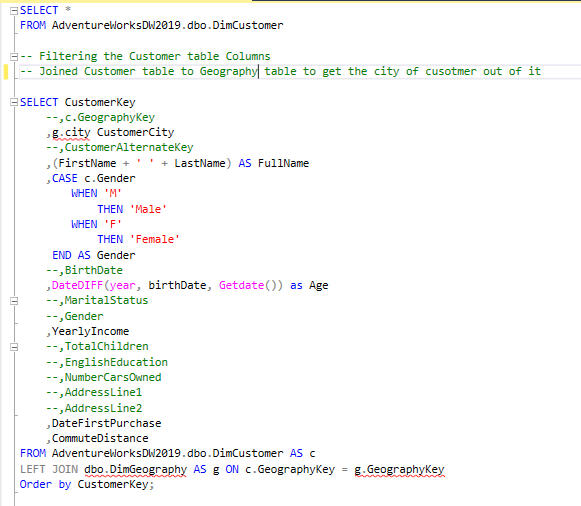Click the yellow change marker in margin
The width and height of the screenshot is (581, 506).
(6, 71)
